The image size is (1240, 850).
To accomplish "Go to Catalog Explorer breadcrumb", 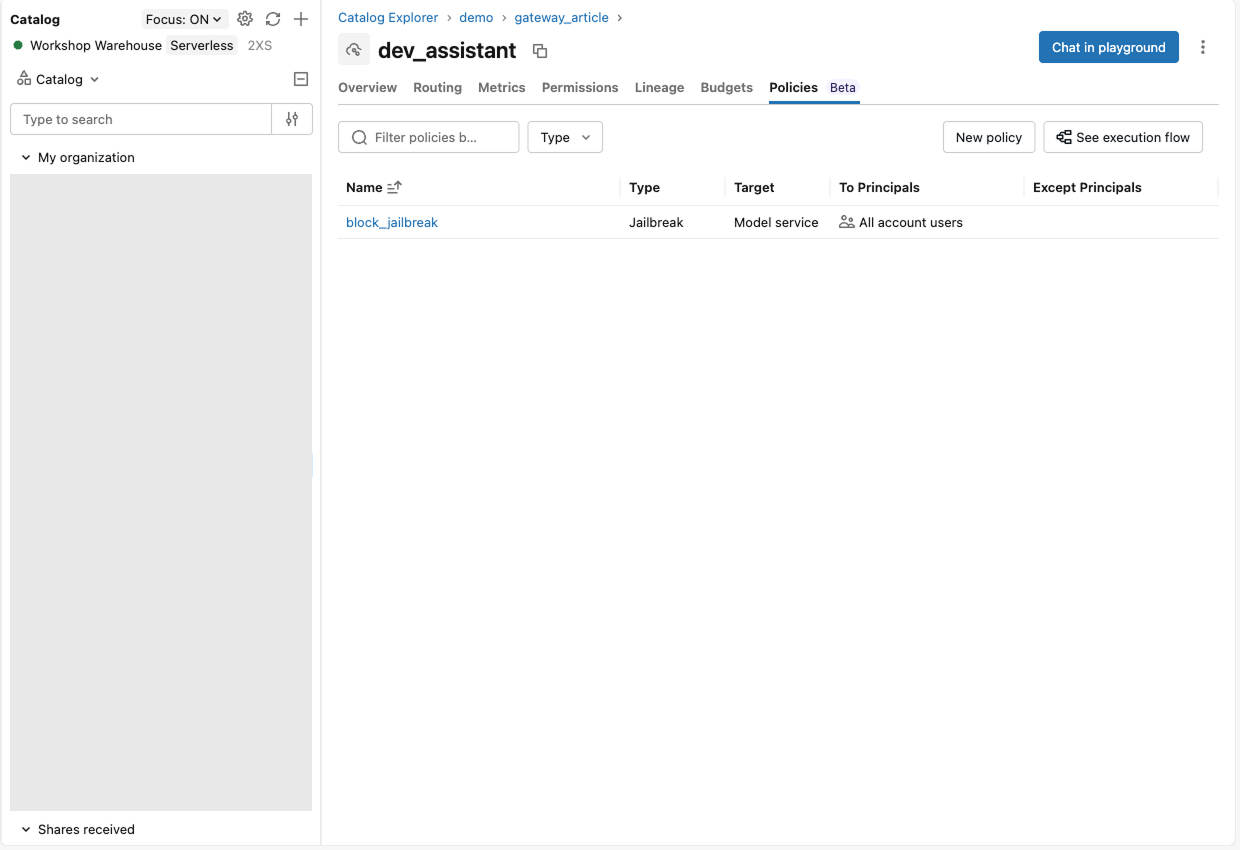I will [388, 17].
